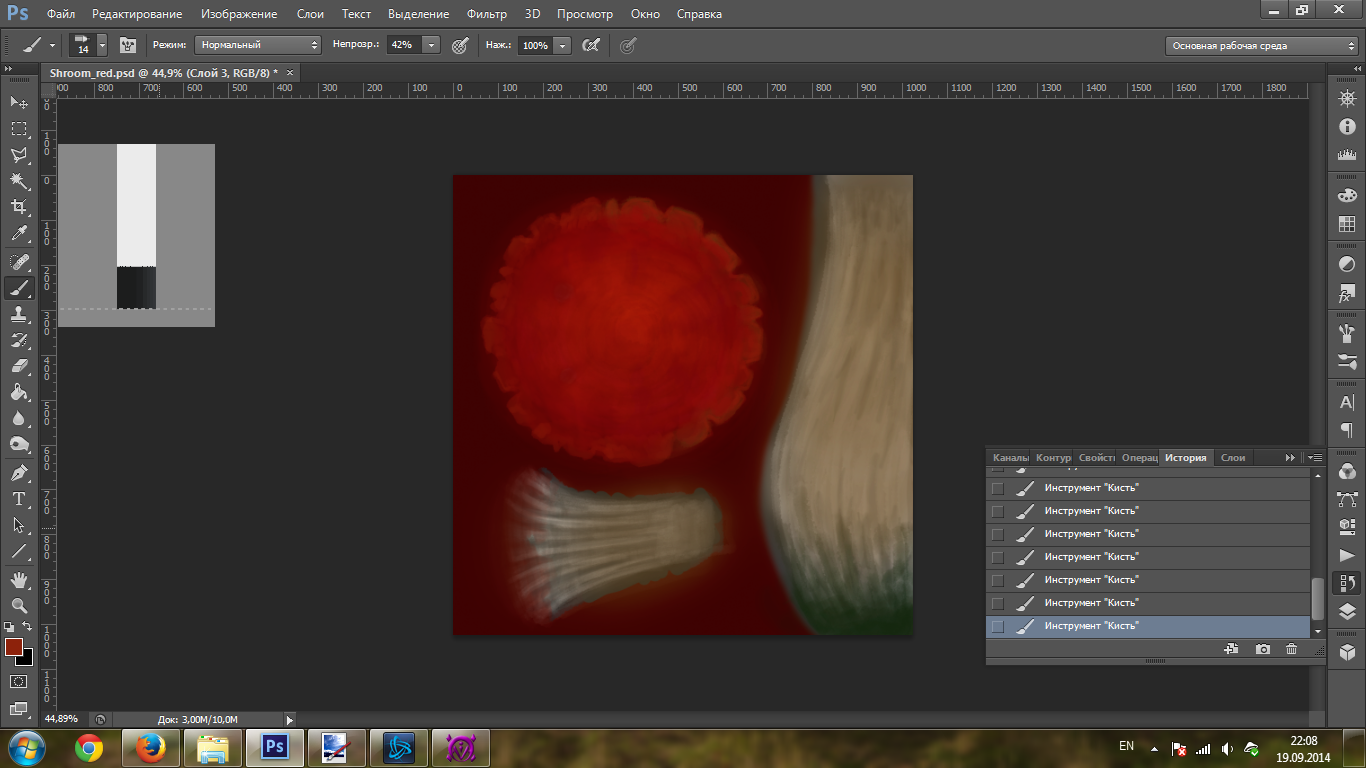1366x768 pixels.
Task: Select the Magic Wand tool
Action: 19,181
